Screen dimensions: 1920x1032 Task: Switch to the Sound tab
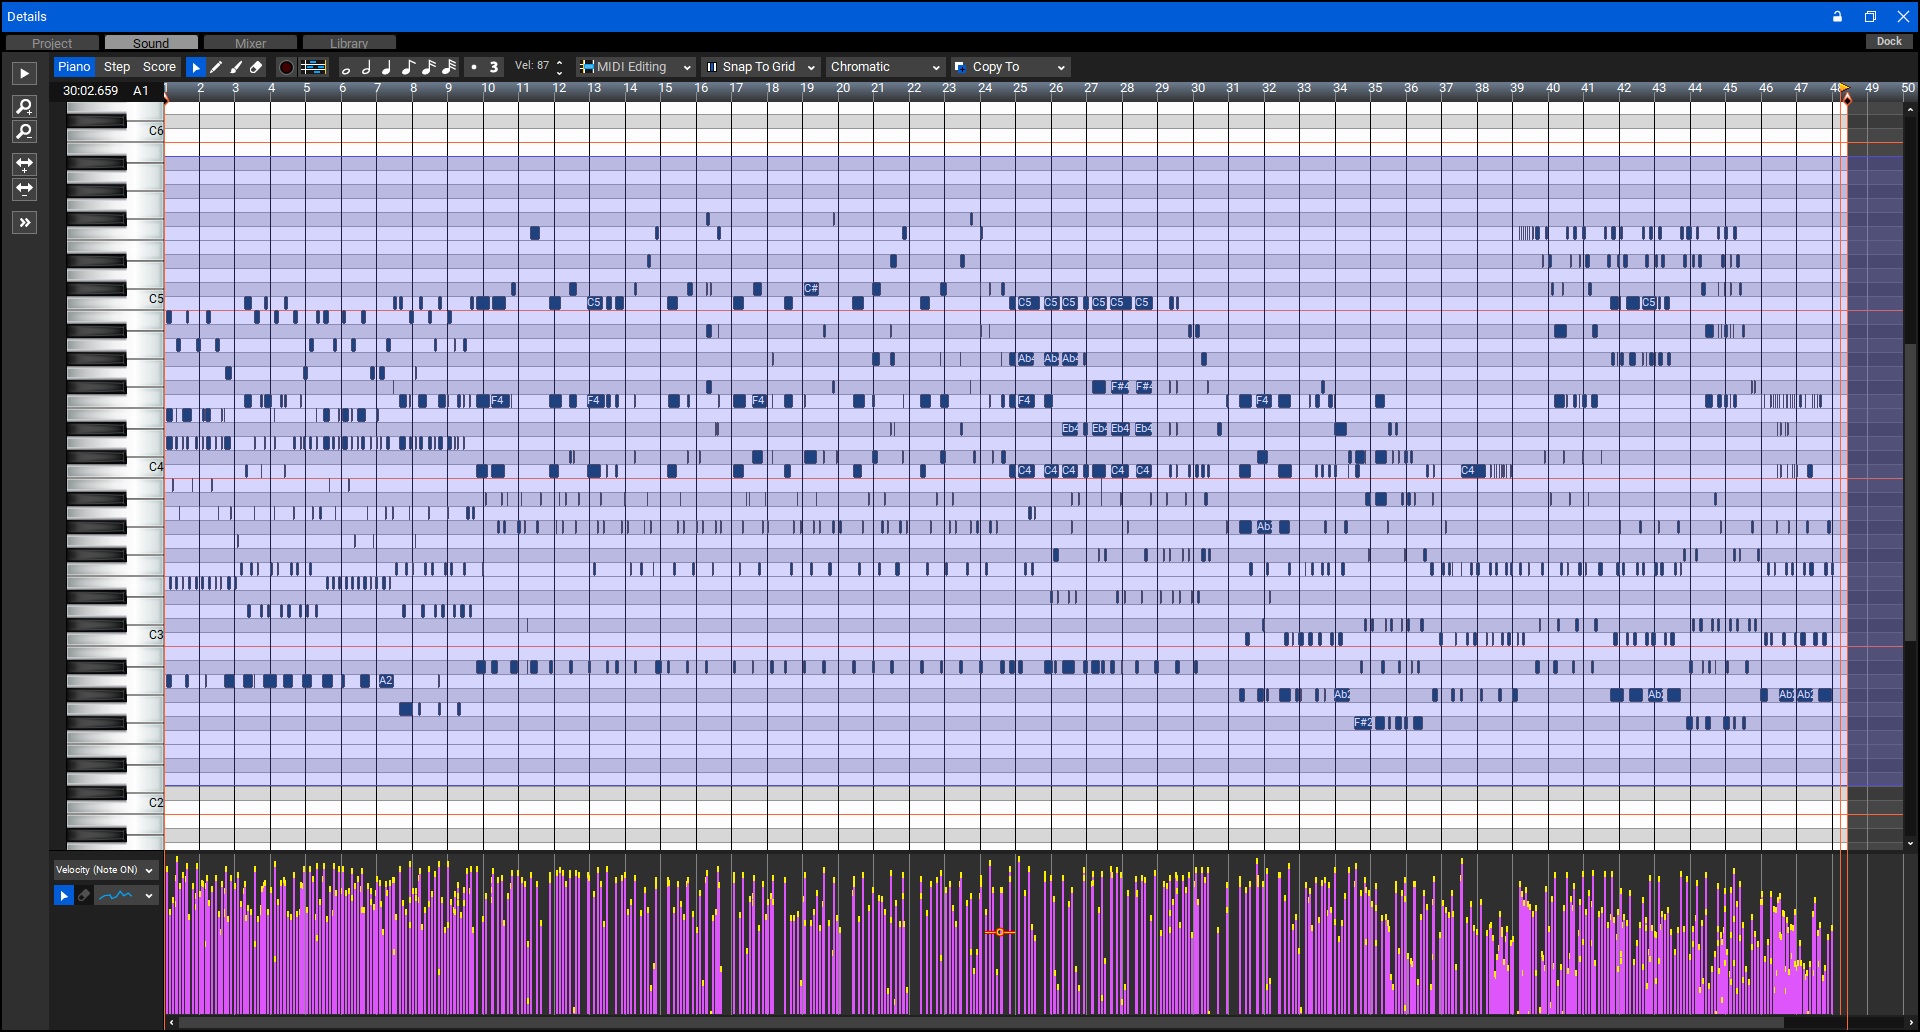click(x=151, y=43)
